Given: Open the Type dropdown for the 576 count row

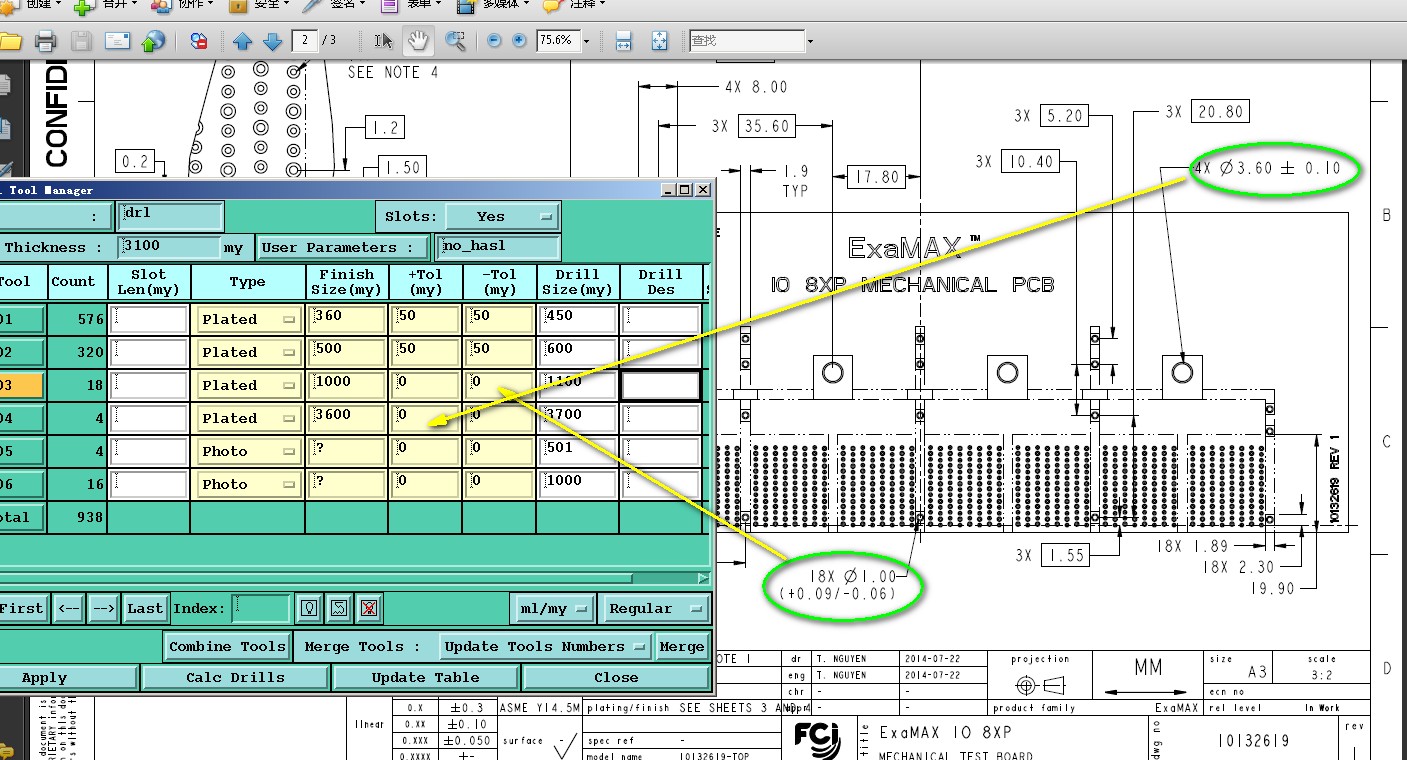Looking at the screenshot, I should coord(248,319).
